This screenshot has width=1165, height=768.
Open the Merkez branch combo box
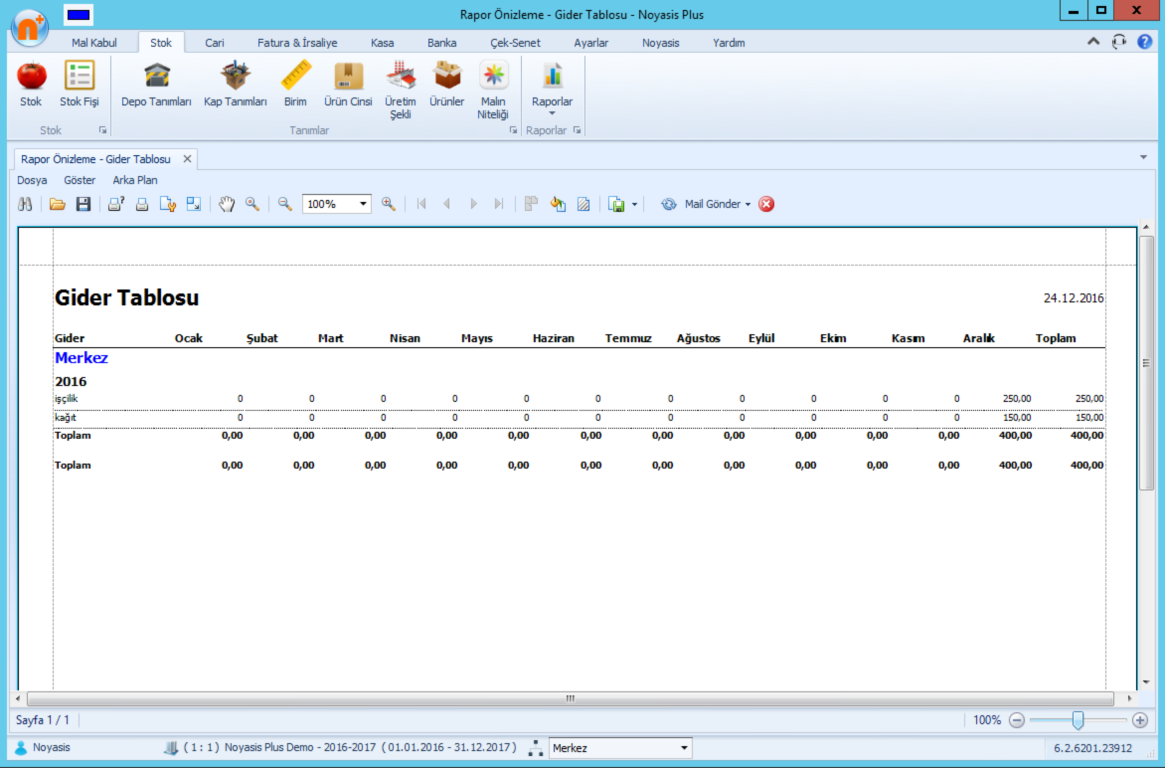pos(620,748)
